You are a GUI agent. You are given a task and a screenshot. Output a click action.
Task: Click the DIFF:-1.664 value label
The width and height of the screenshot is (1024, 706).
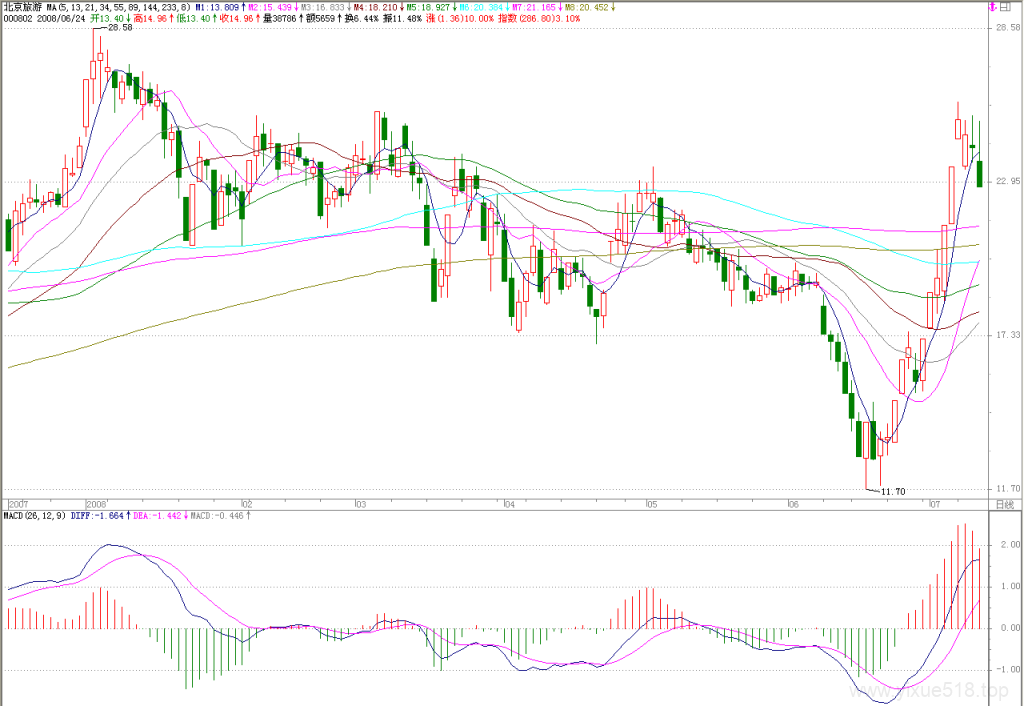pyautogui.click(x=99, y=516)
